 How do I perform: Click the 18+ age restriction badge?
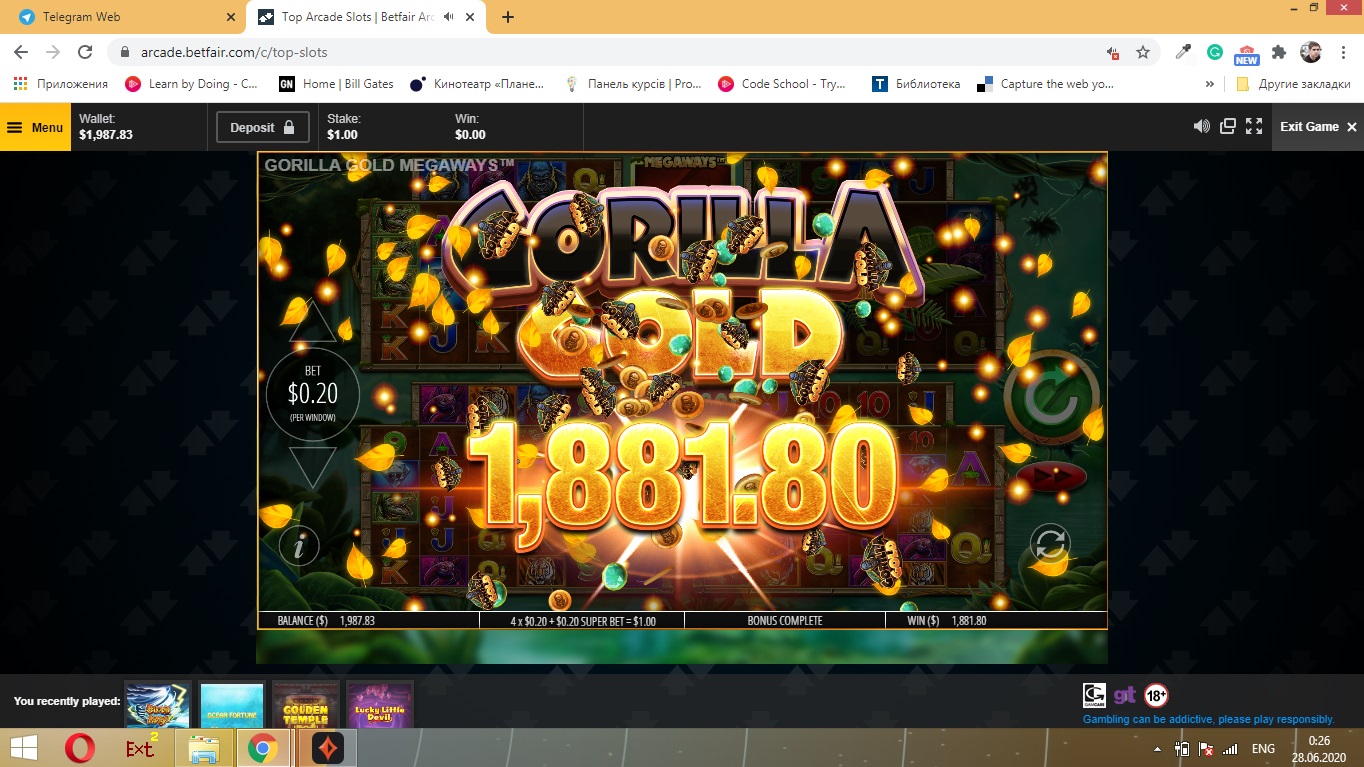tap(1156, 695)
